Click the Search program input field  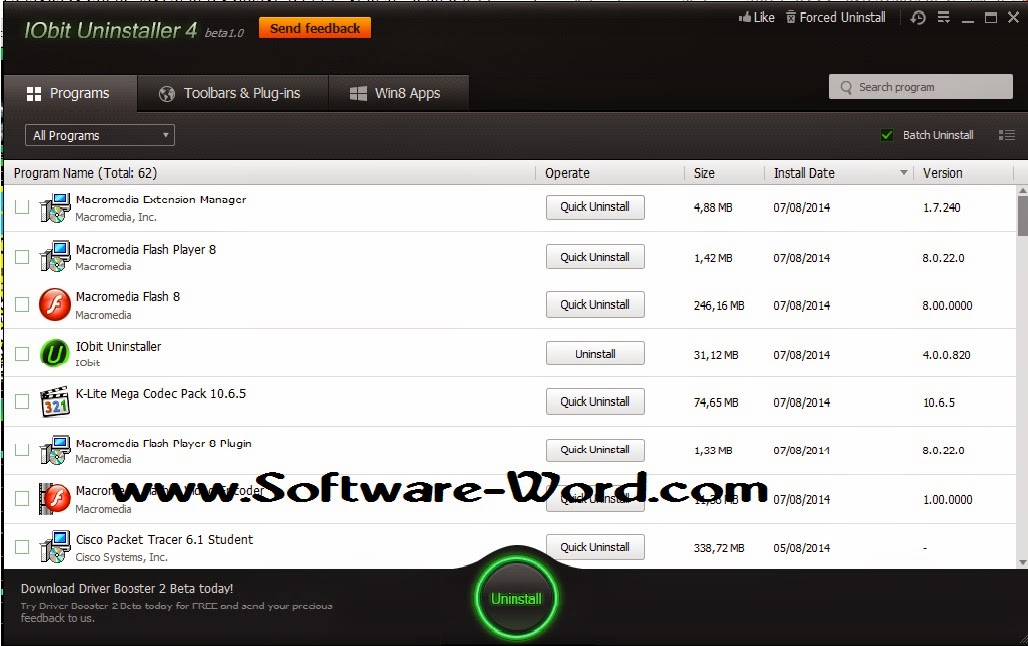[x=920, y=87]
